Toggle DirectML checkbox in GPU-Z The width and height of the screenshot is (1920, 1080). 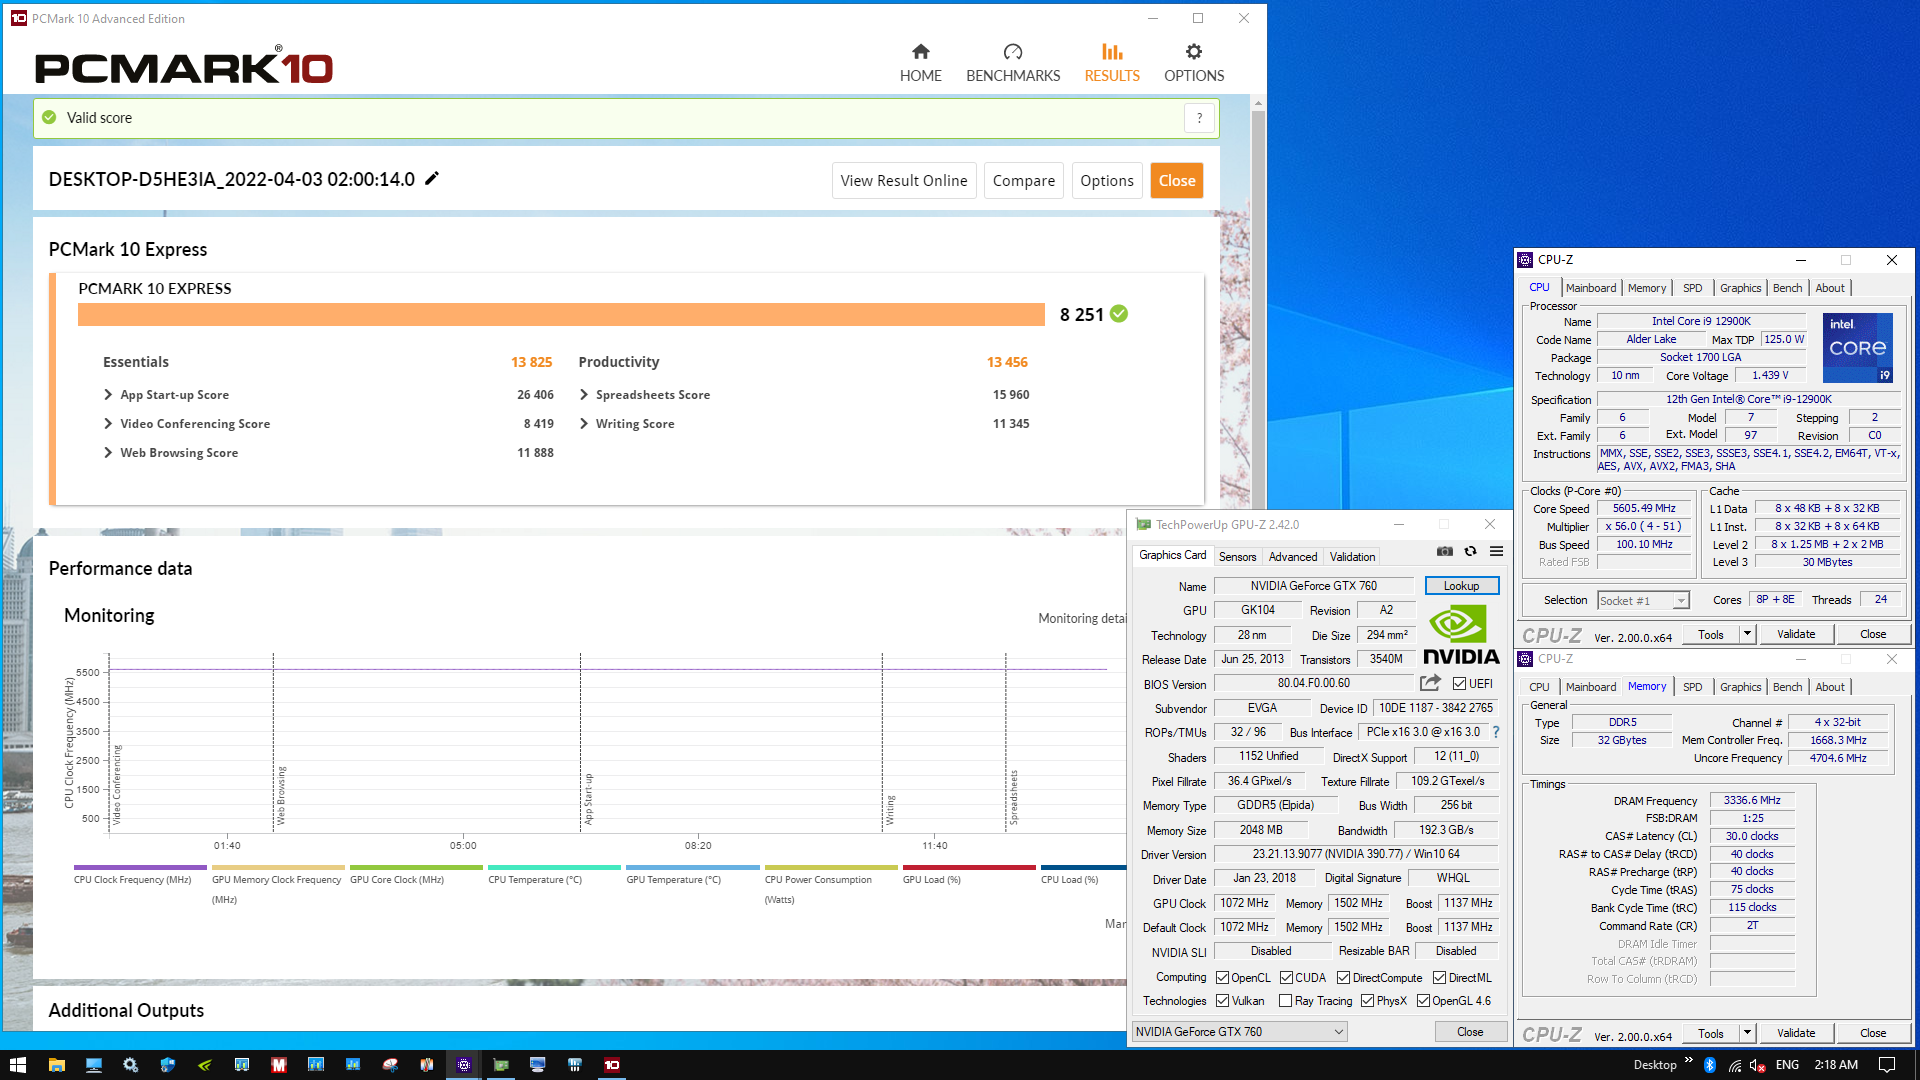click(x=1439, y=978)
